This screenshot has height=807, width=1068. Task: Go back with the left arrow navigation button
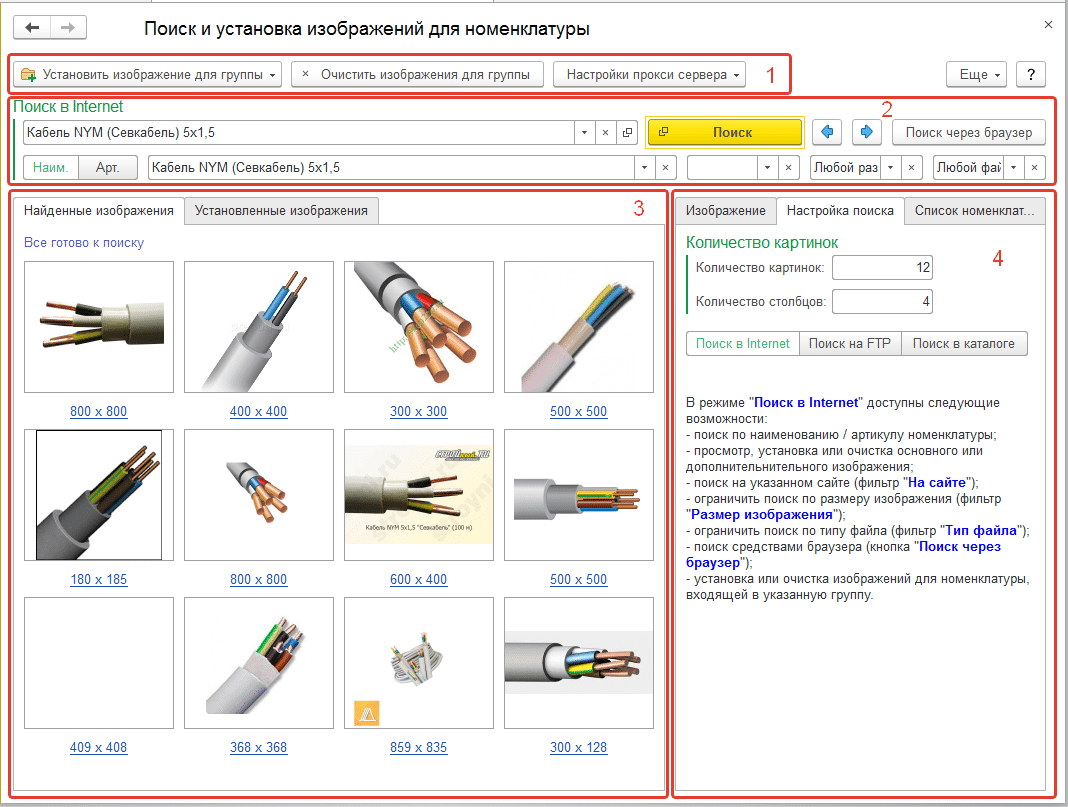(32, 28)
